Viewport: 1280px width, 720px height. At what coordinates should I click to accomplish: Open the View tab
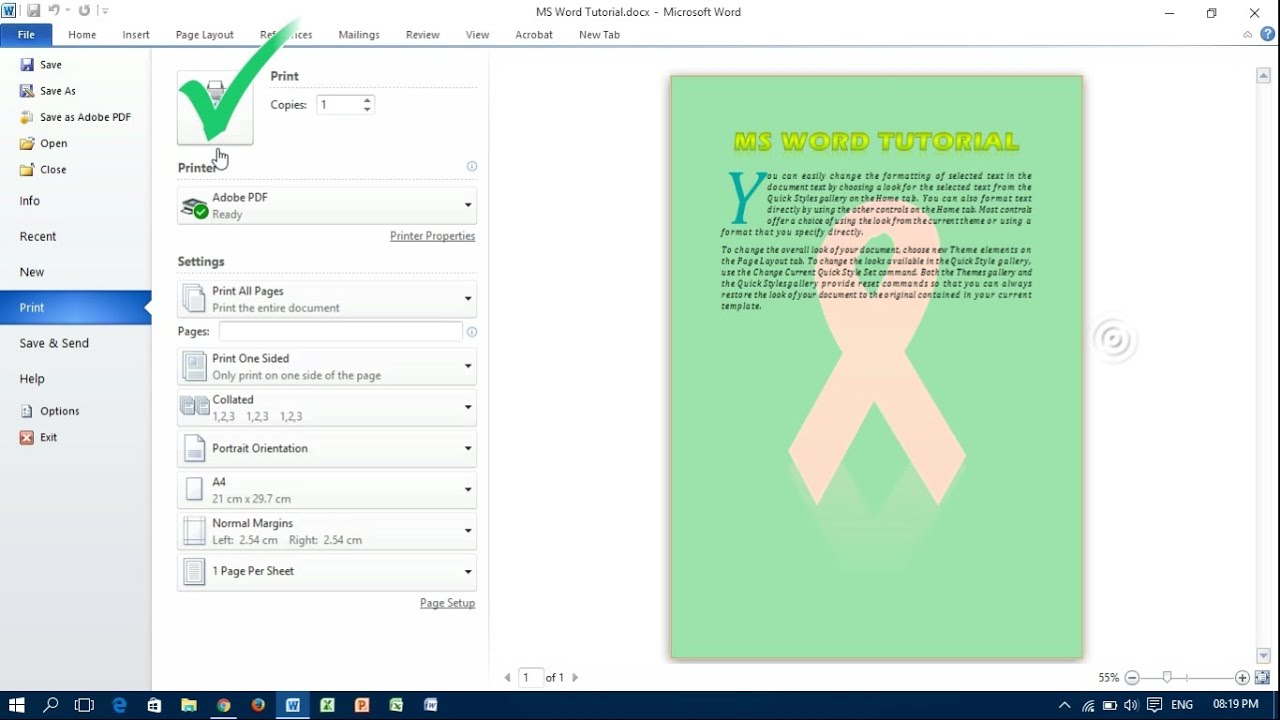(x=477, y=34)
